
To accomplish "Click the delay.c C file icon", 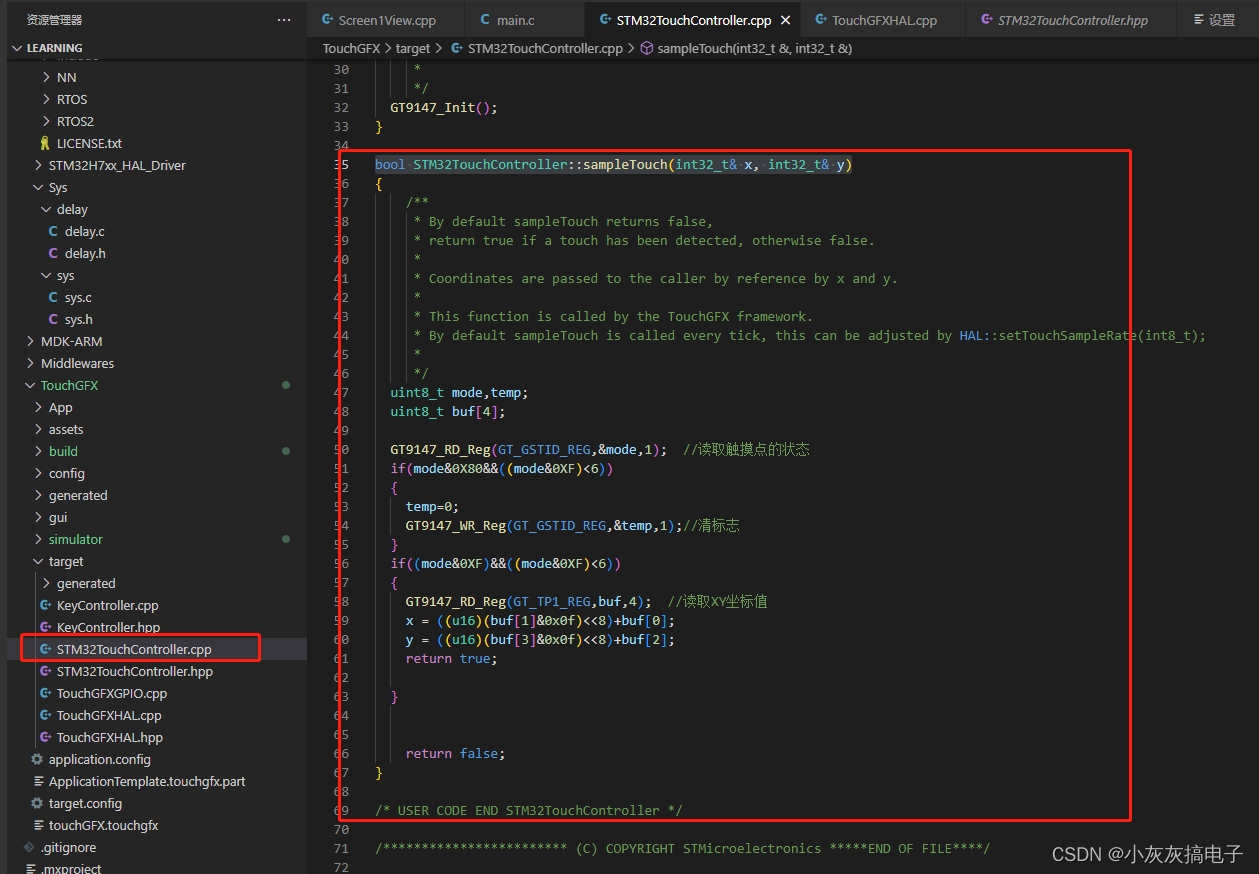I will tap(53, 231).
